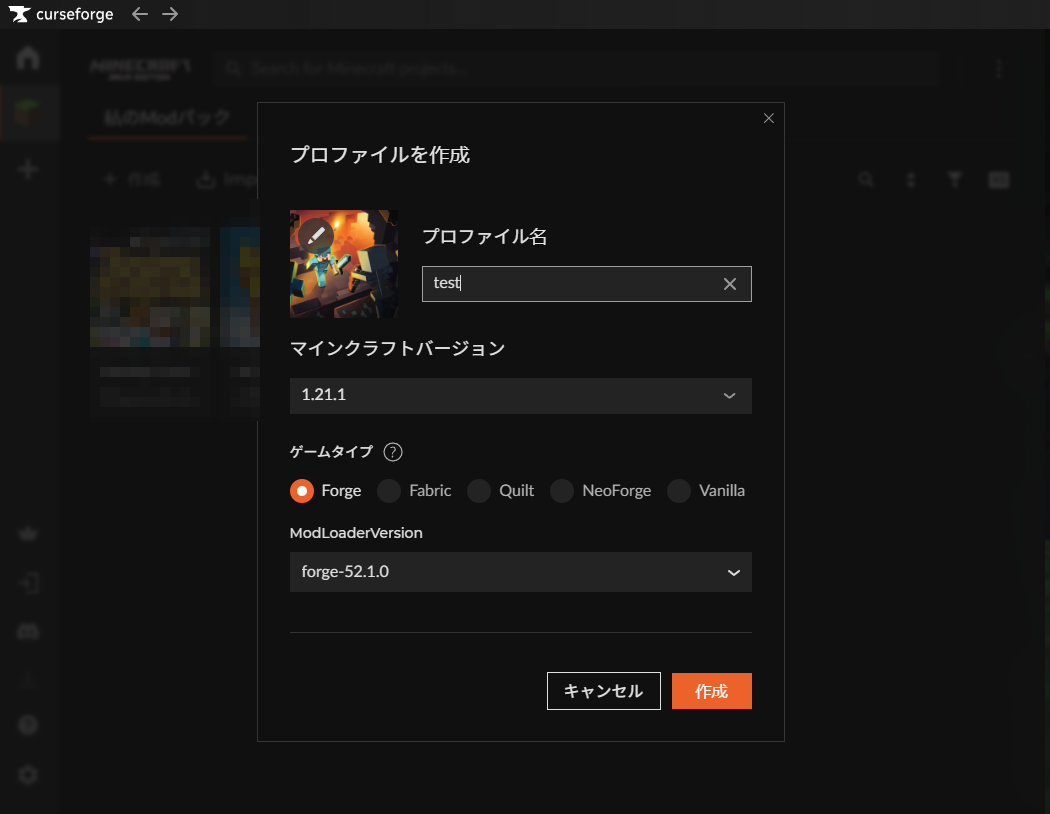Open the Home icon in the sidebar
This screenshot has width=1050, height=814.
(28, 58)
